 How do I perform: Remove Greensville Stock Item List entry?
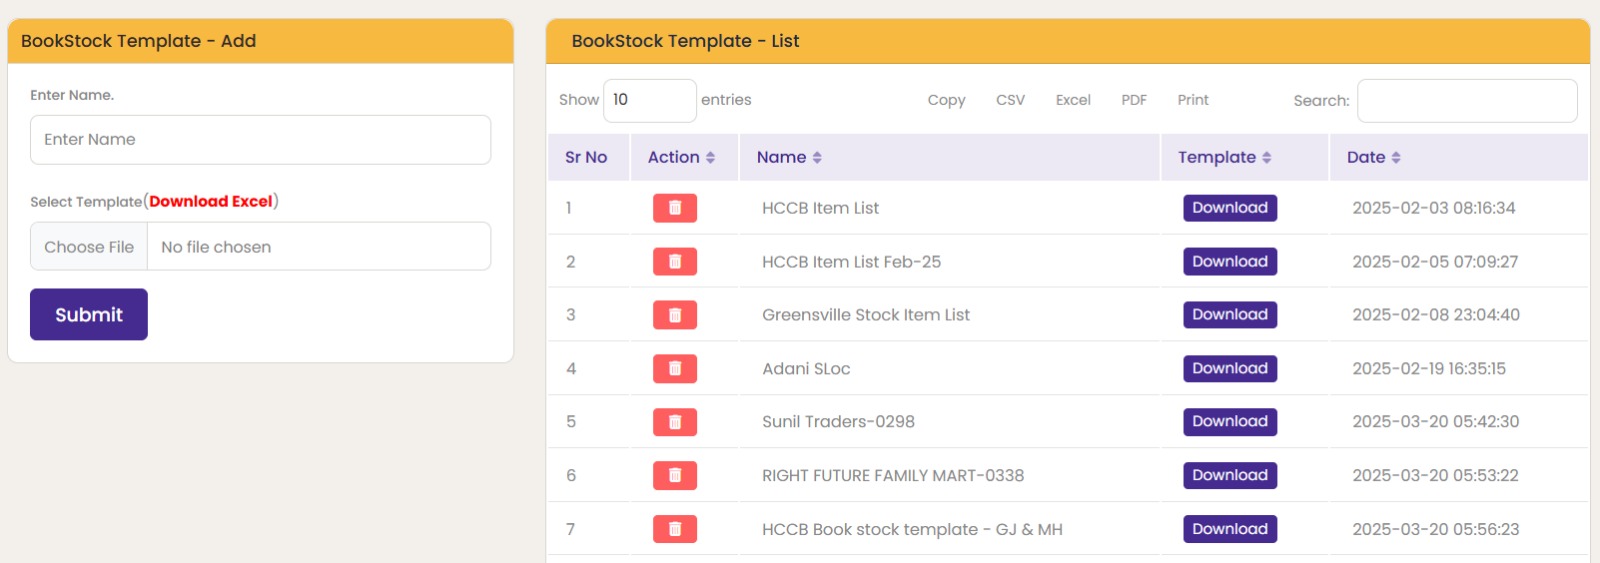(674, 315)
